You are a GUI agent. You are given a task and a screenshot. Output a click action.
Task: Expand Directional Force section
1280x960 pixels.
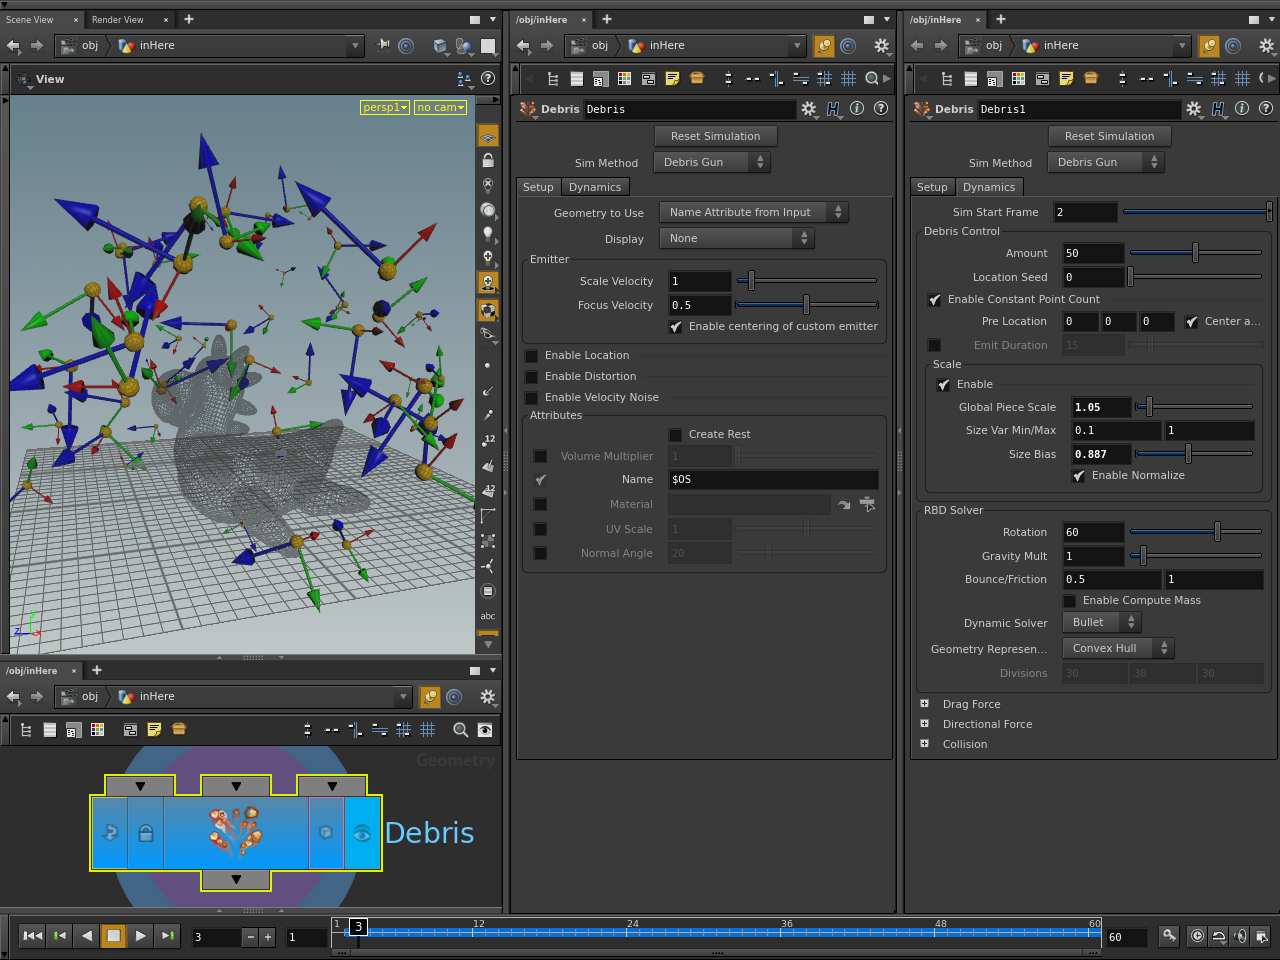pyautogui.click(x=924, y=724)
